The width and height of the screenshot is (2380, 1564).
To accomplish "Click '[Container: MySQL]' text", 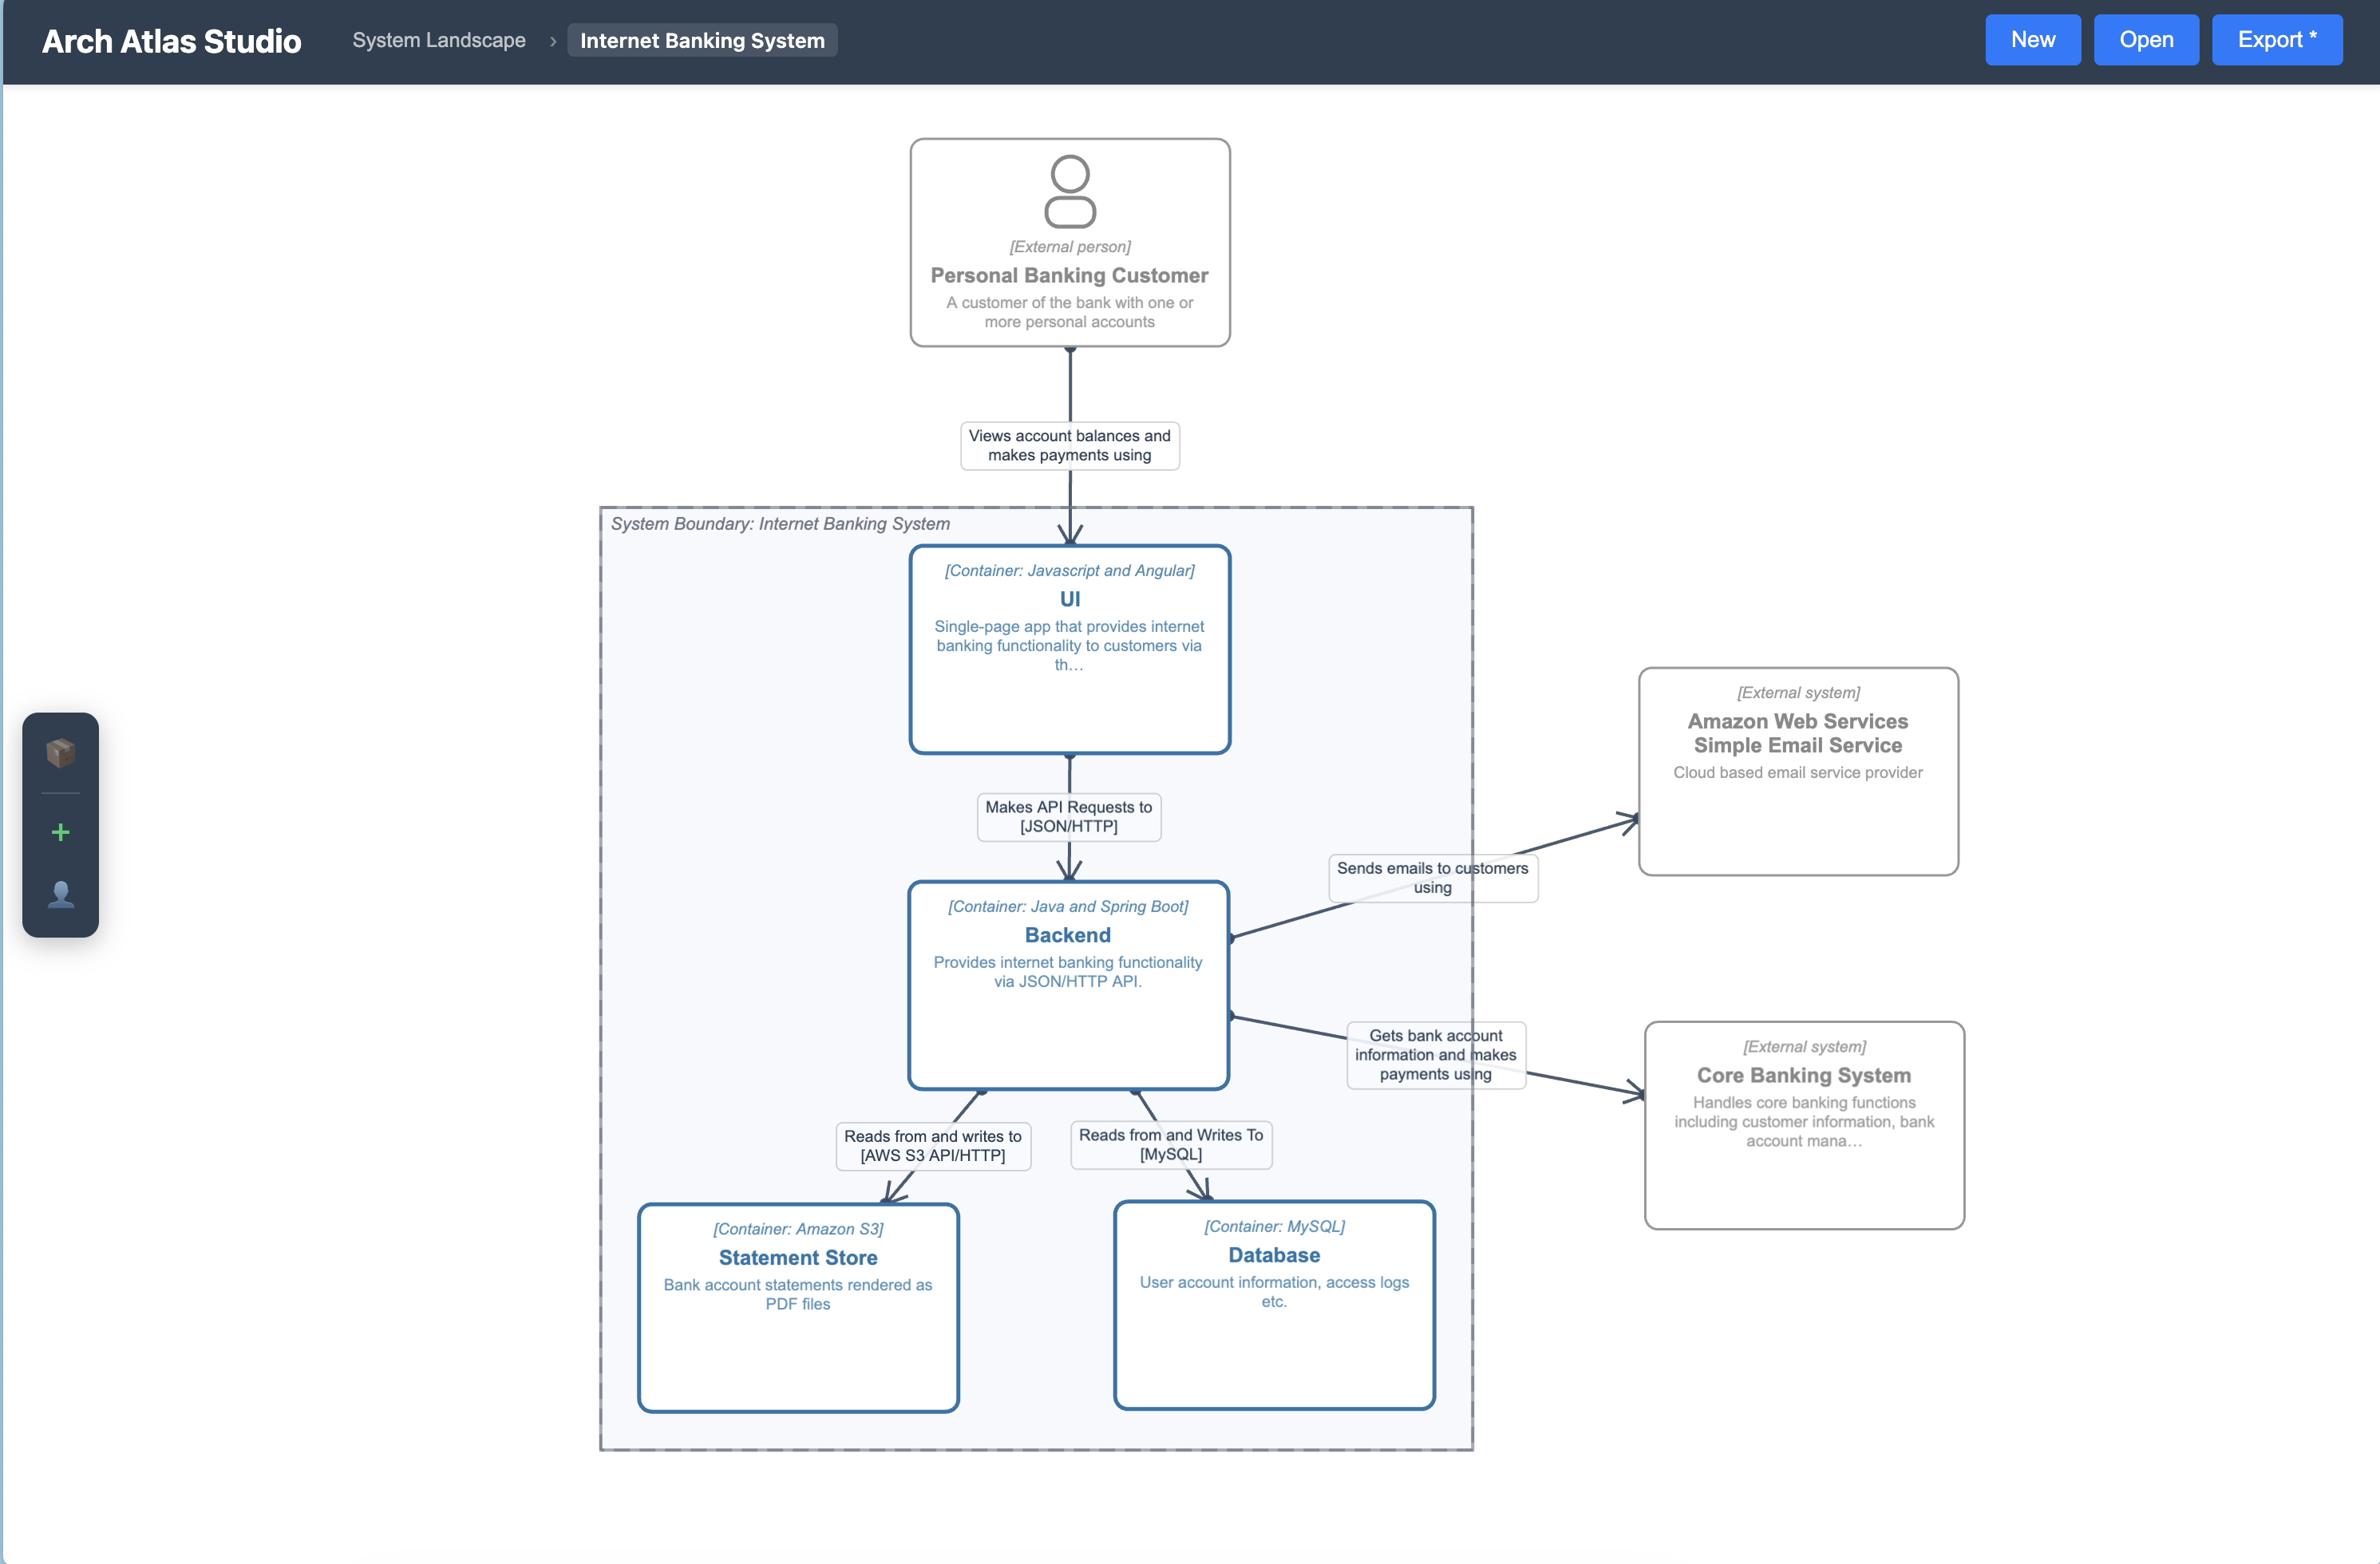I will click(1274, 1226).
